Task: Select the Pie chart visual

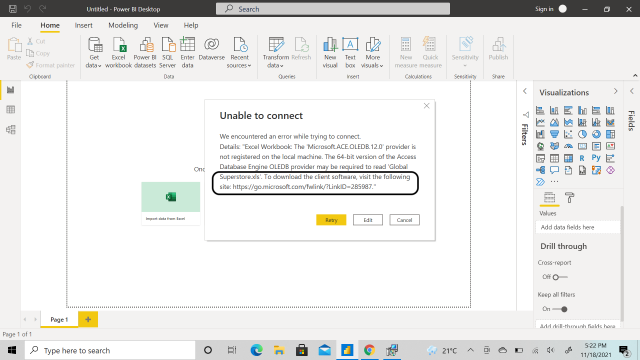Action: click(582, 134)
